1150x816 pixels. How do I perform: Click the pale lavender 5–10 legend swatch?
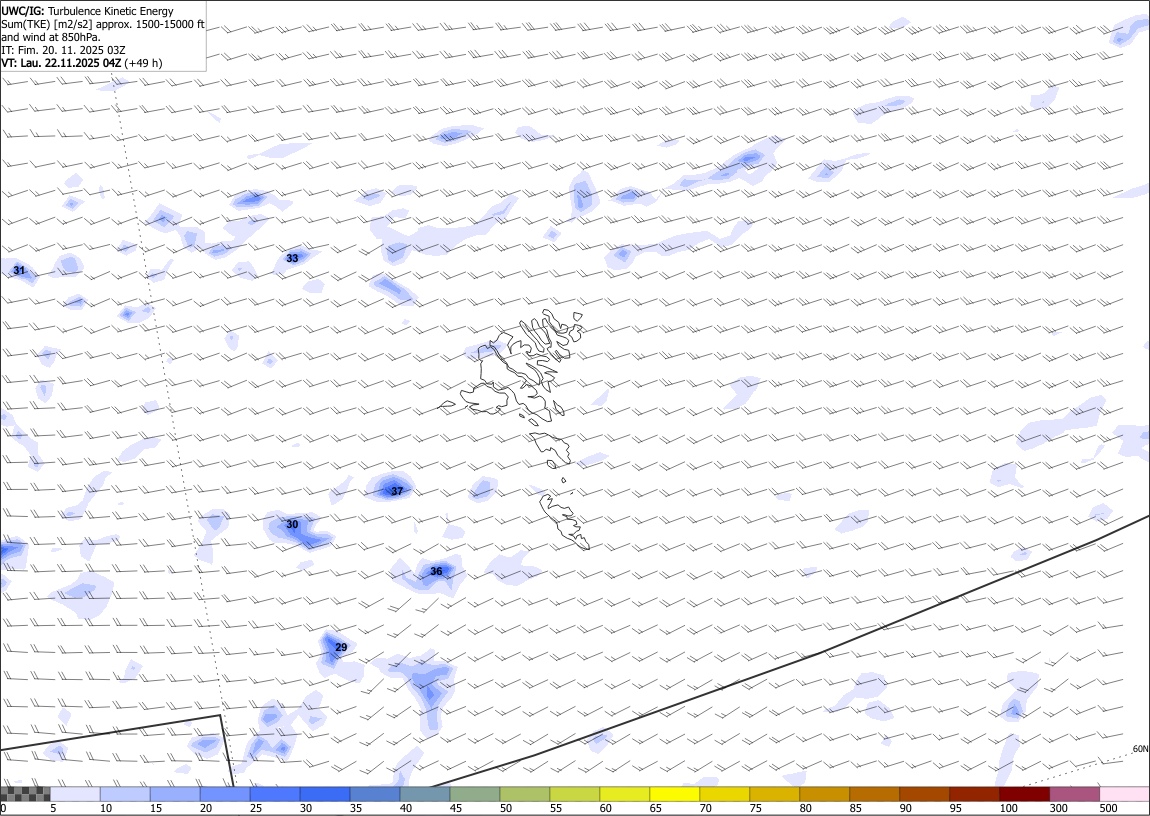pos(76,794)
